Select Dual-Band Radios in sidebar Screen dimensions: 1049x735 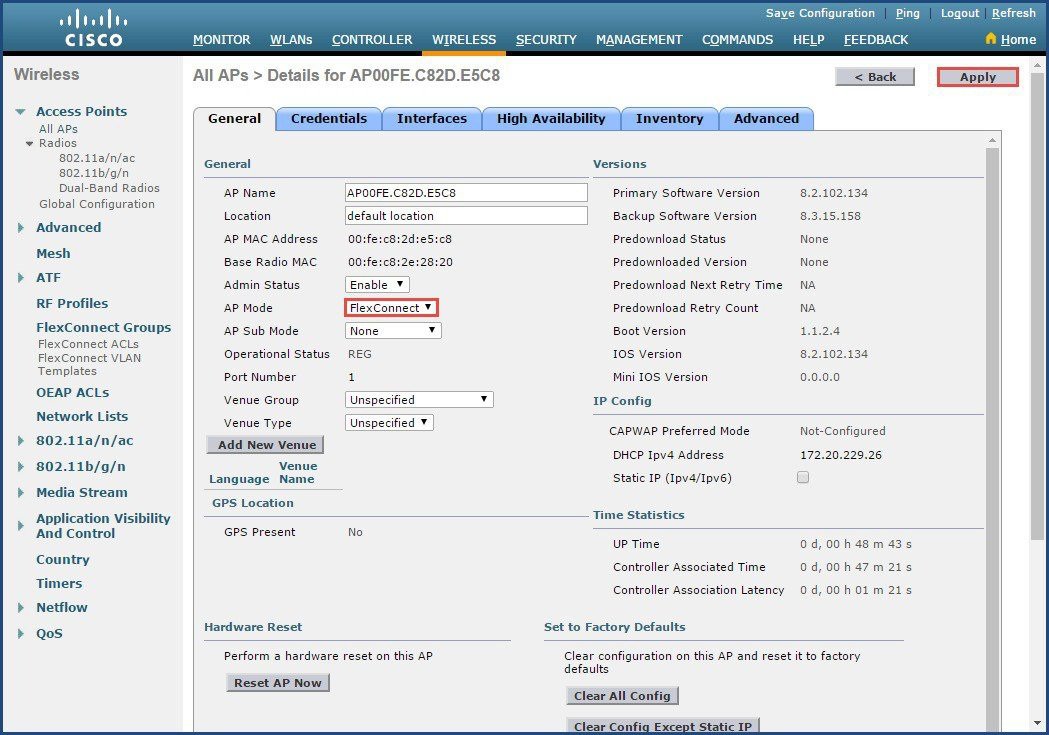click(x=109, y=188)
